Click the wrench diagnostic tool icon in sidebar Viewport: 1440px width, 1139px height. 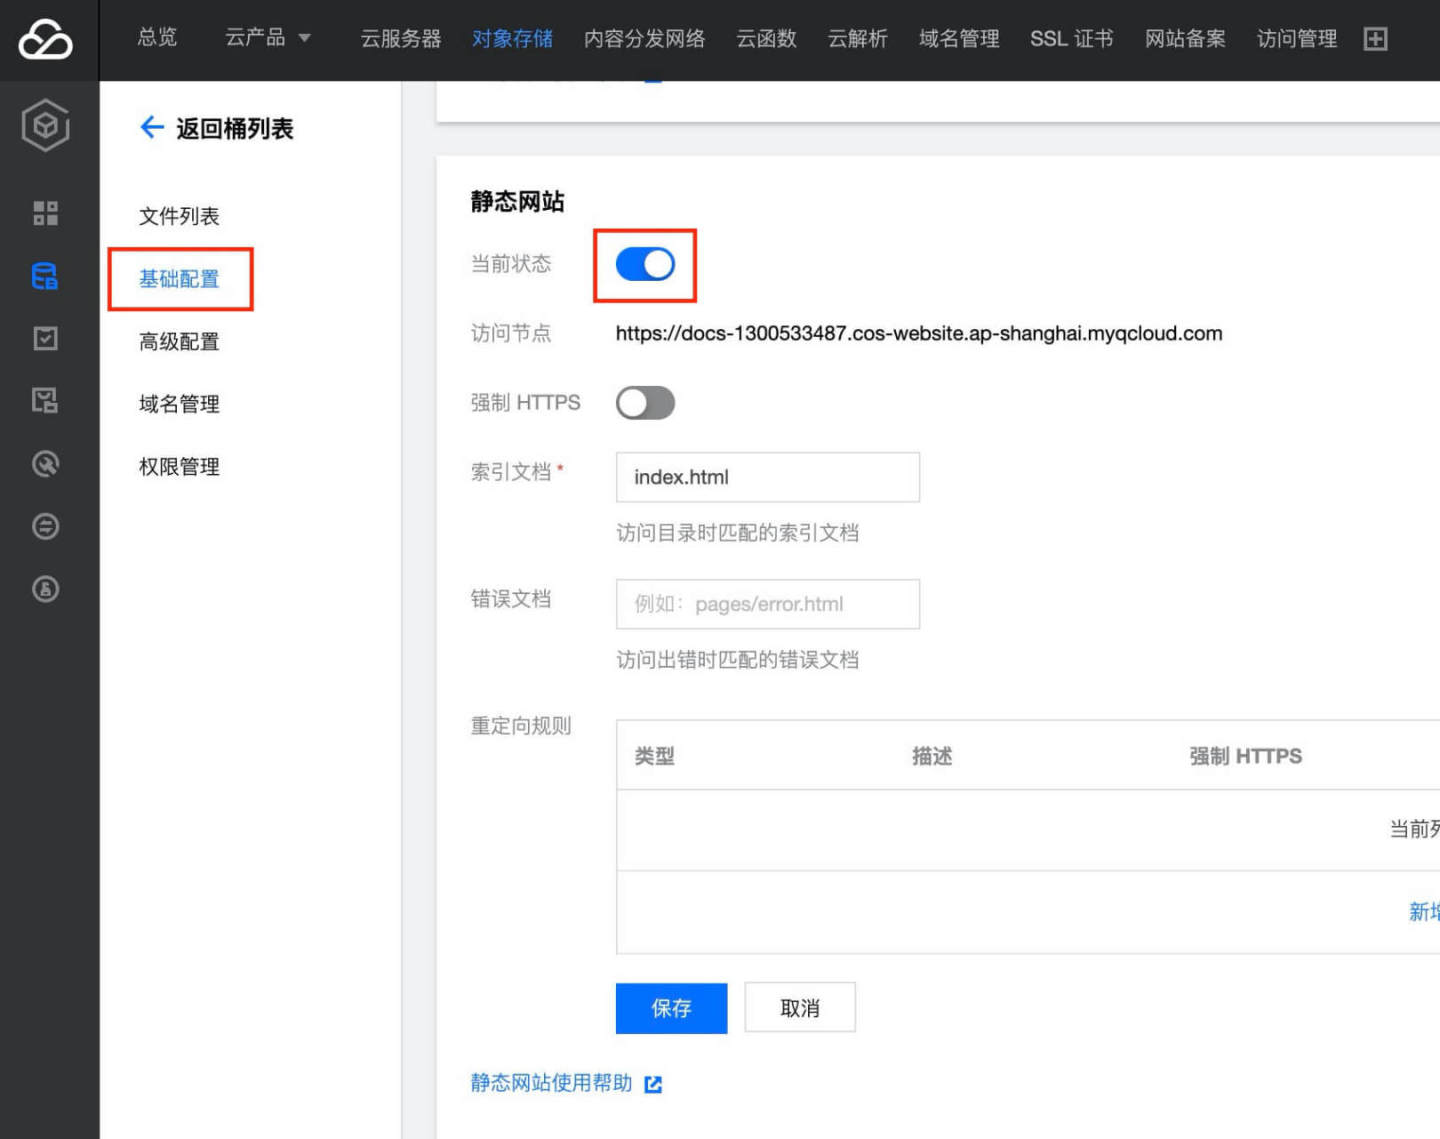click(x=45, y=464)
